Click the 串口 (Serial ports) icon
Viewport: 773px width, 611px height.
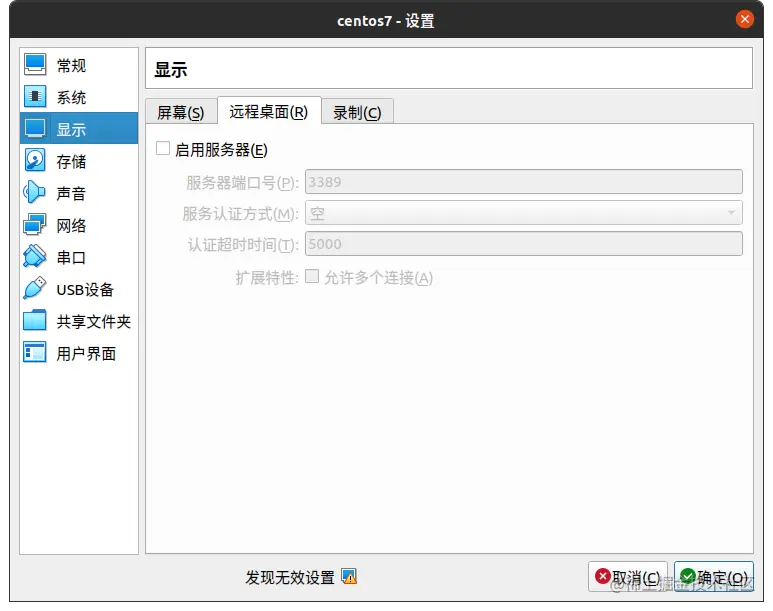tap(35, 257)
